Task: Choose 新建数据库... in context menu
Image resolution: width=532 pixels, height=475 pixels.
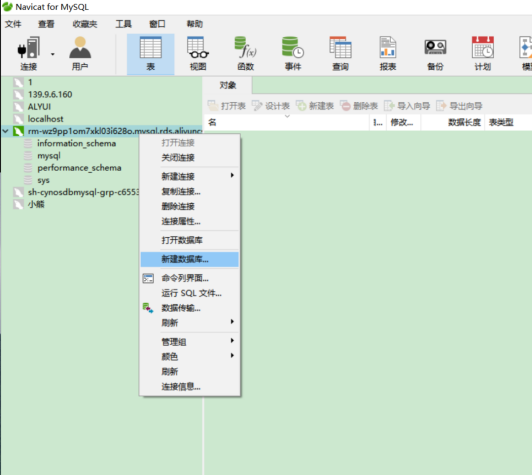Action: click(x=190, y=259)
